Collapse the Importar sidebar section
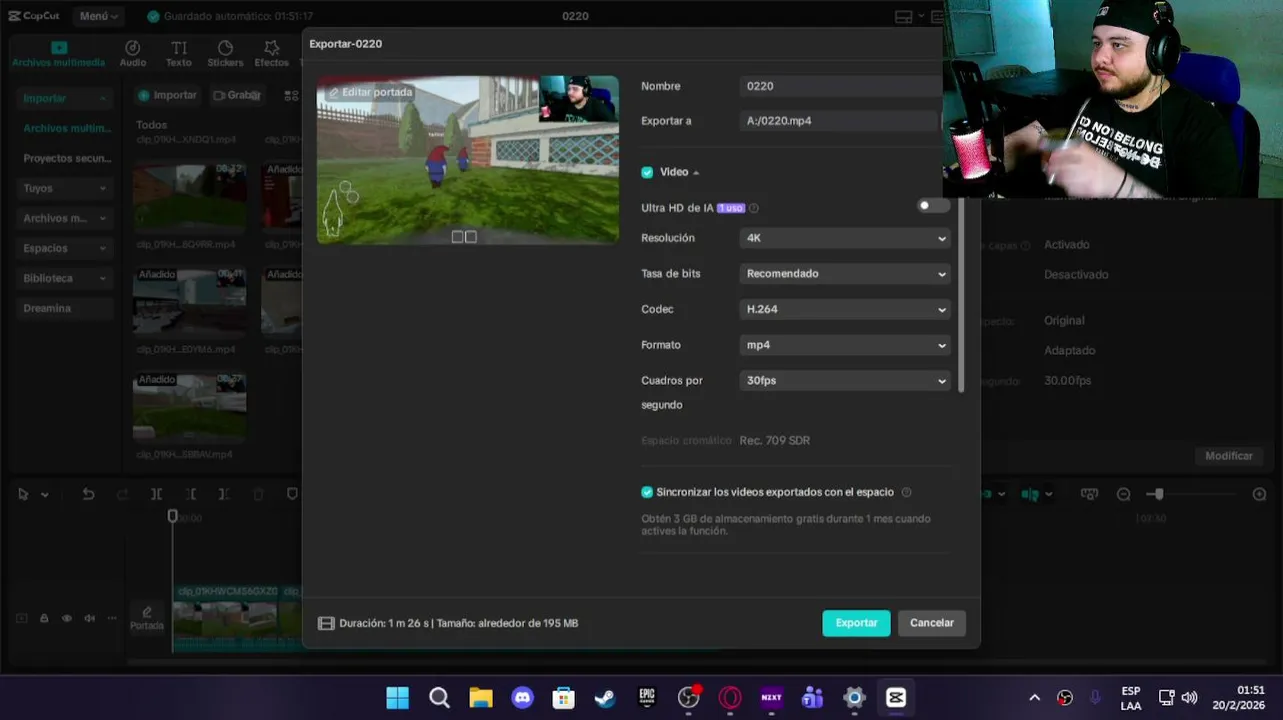Screen dimensions: 1283x720 pyautogui.click(x=64, y=98)
